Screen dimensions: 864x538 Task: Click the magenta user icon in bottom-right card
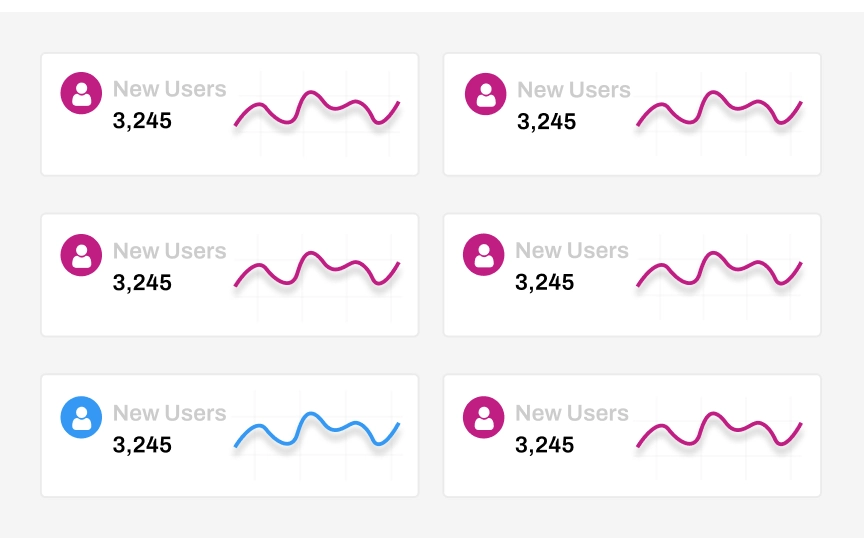[484, 417]
